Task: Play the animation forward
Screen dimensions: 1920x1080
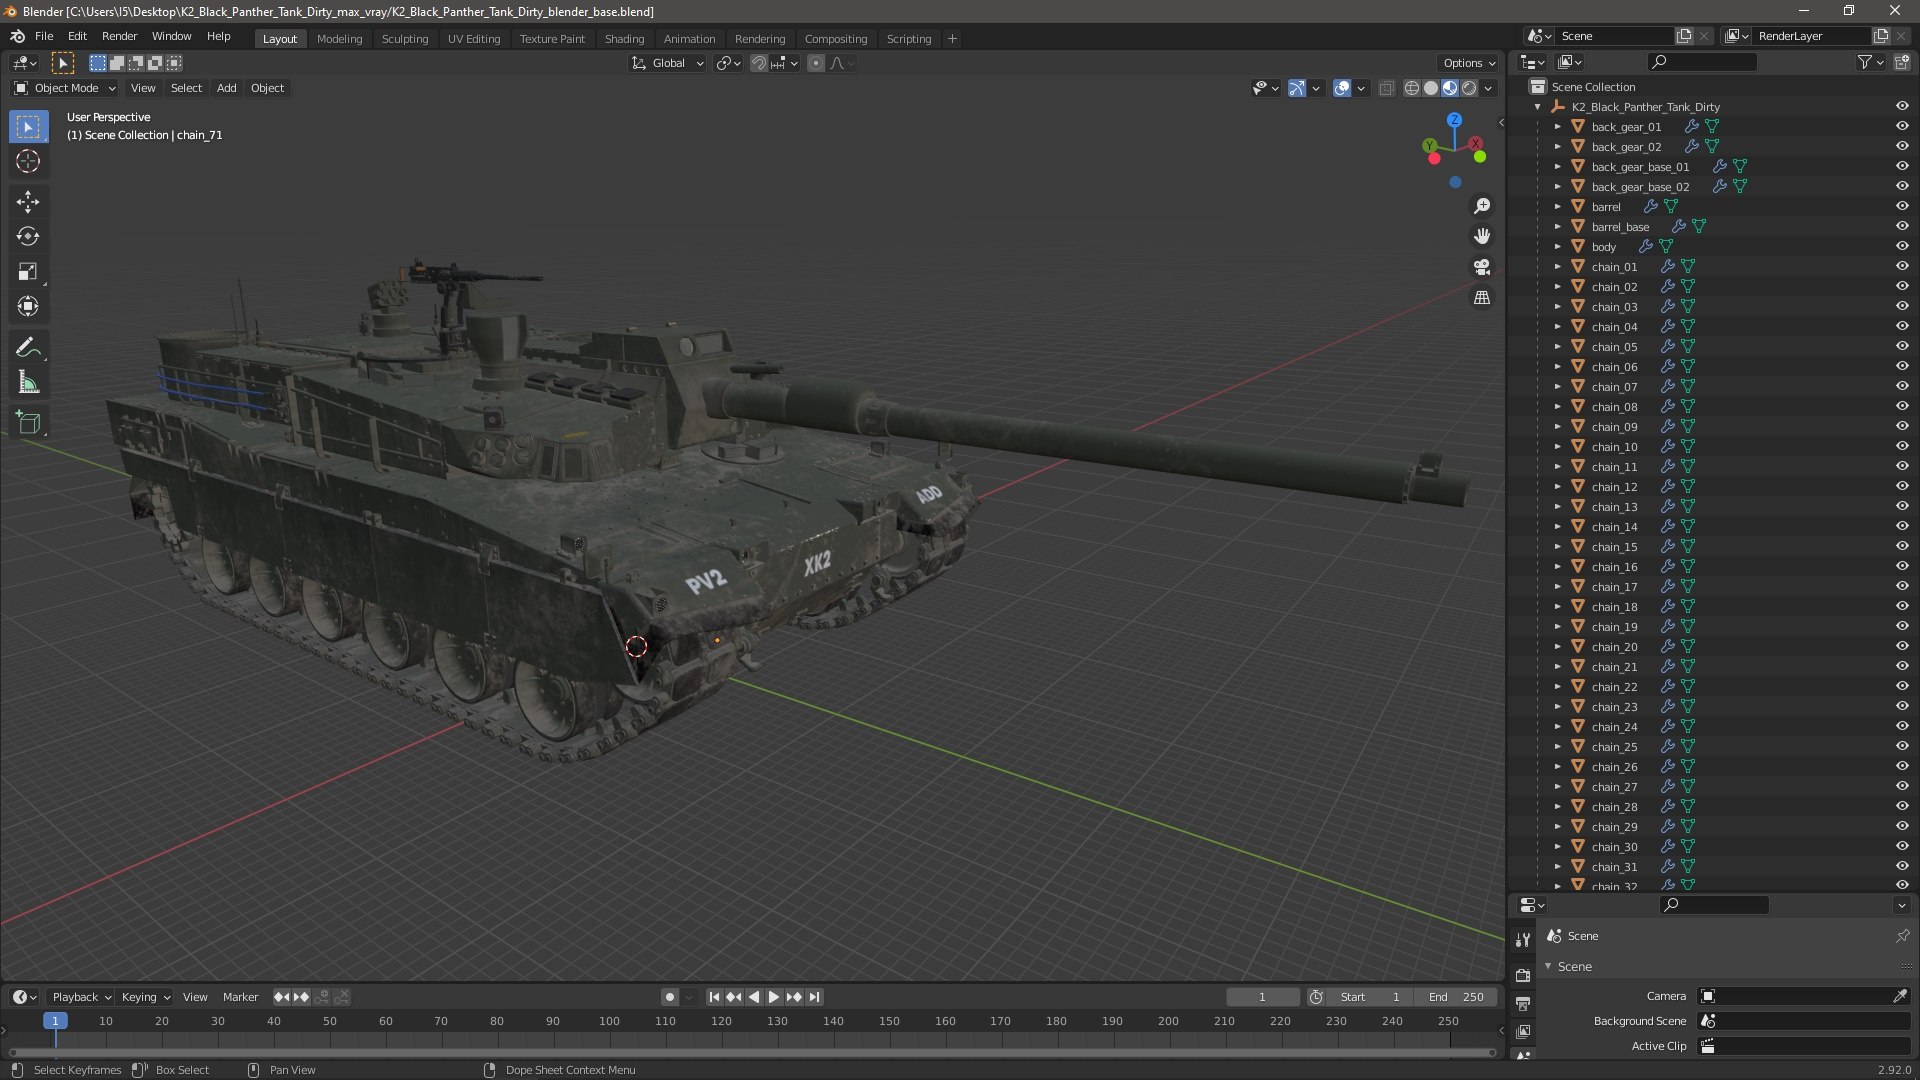Action: pyautogui.click(x=774, y=997)
